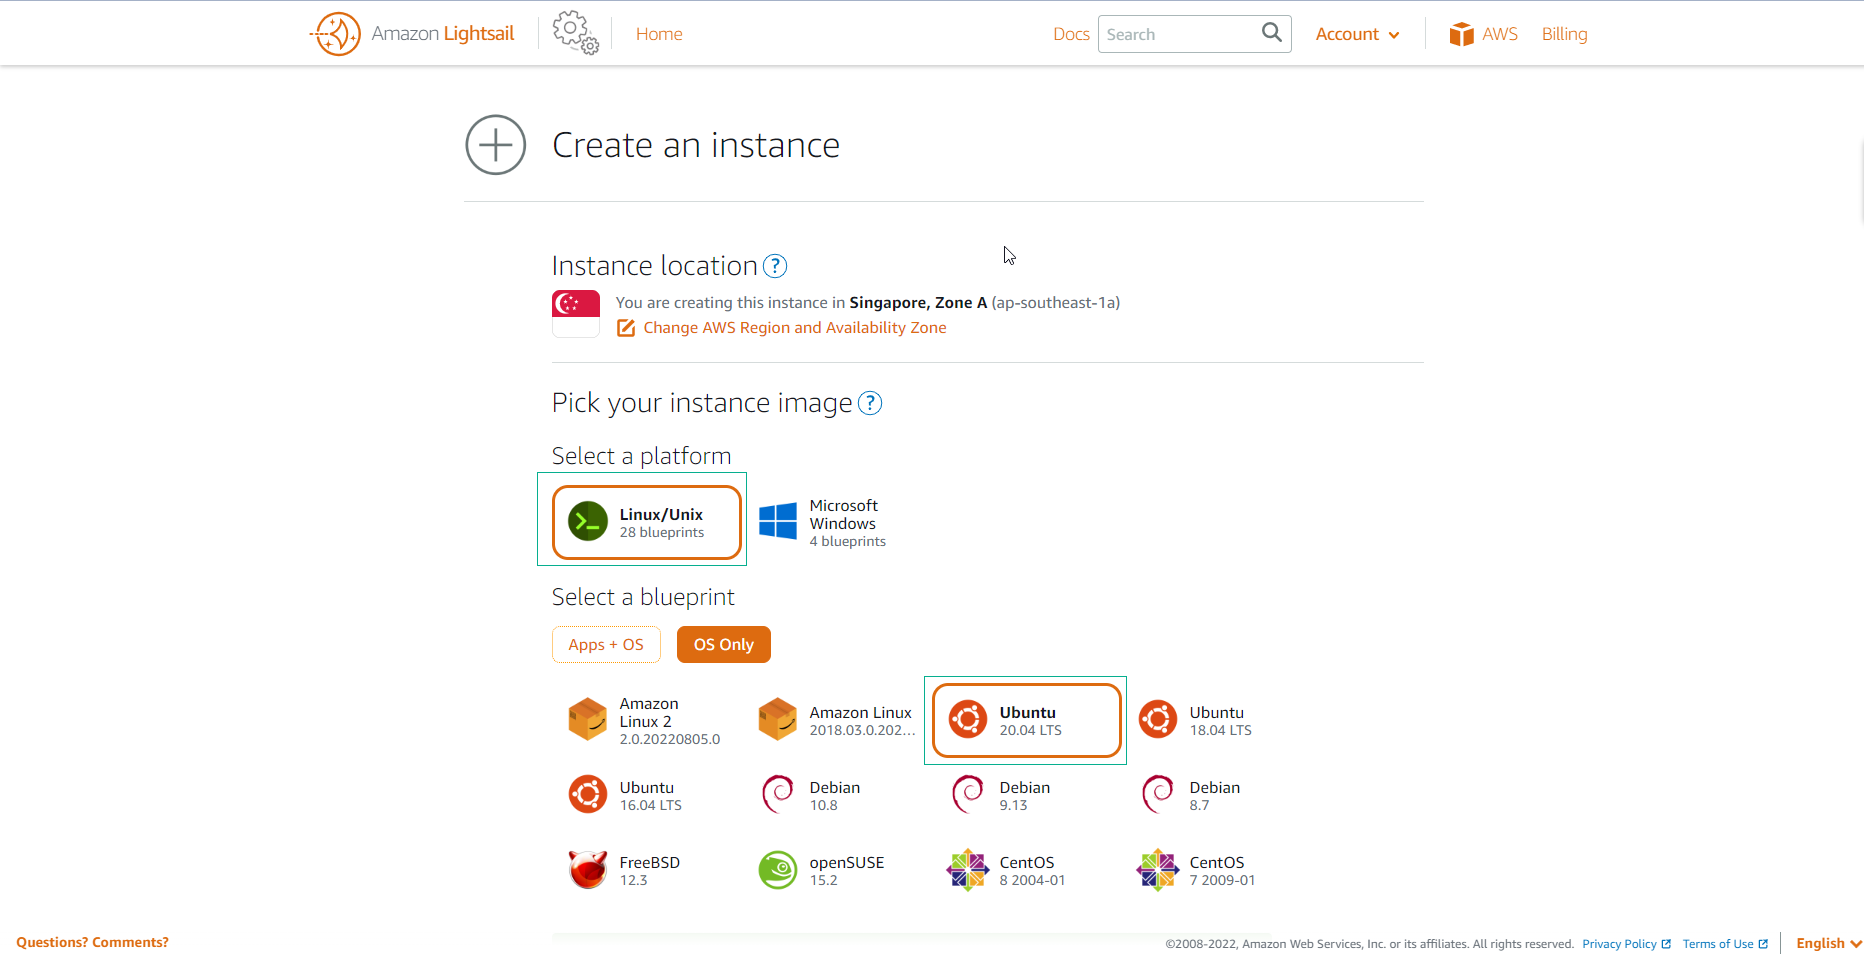Click the Ubuntu 18.04 LTS logo icon
Screen dimensions: 1864x962
(x=1158, y=719)
